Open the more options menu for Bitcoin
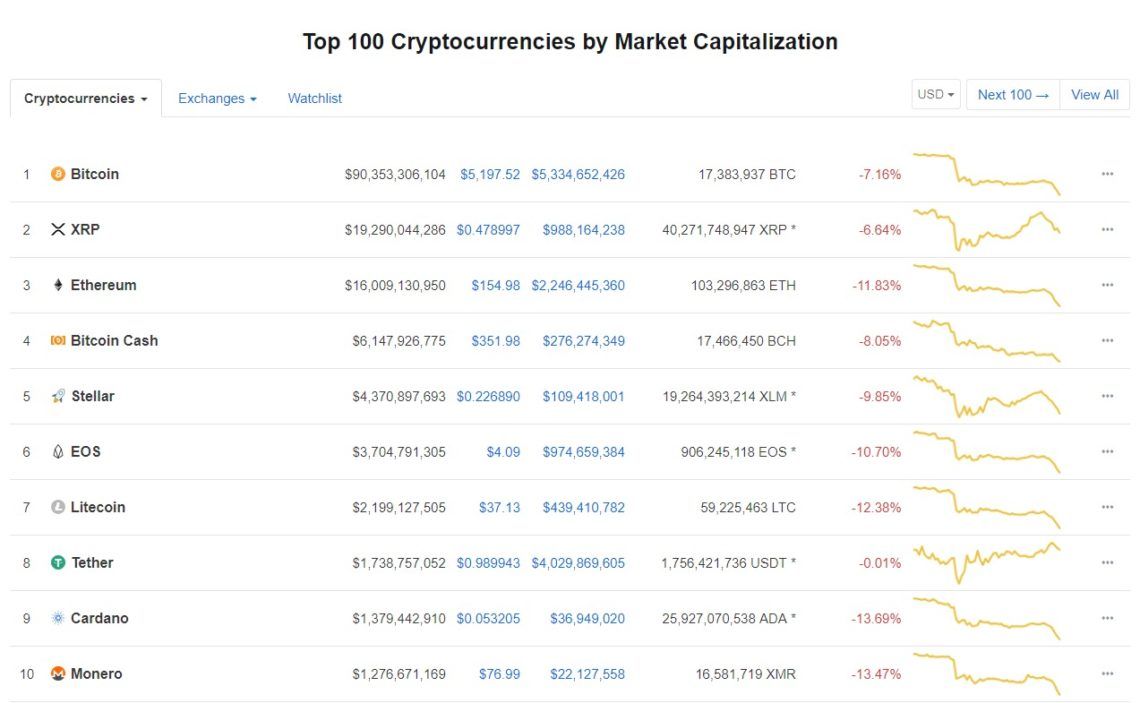The height and width of the screenshot is (703, 1140). pyautogui.click(x=1107, y=174)
